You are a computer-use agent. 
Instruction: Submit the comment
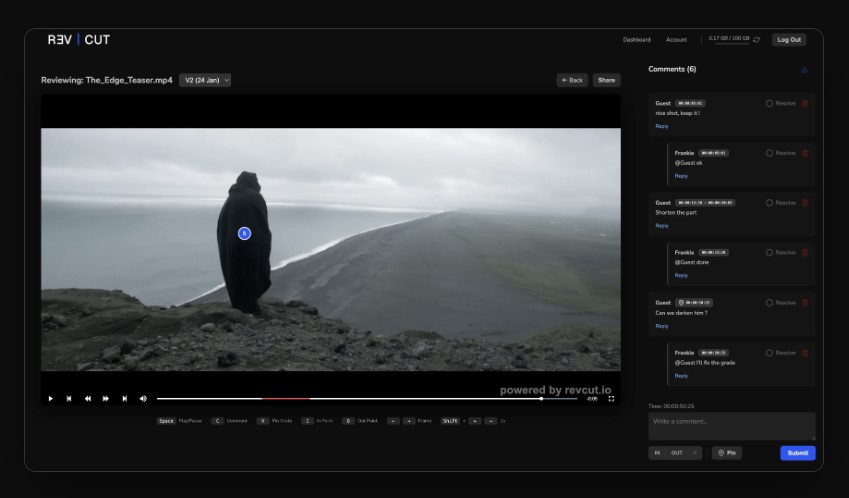pyautogui.click(x=798, y=453)
